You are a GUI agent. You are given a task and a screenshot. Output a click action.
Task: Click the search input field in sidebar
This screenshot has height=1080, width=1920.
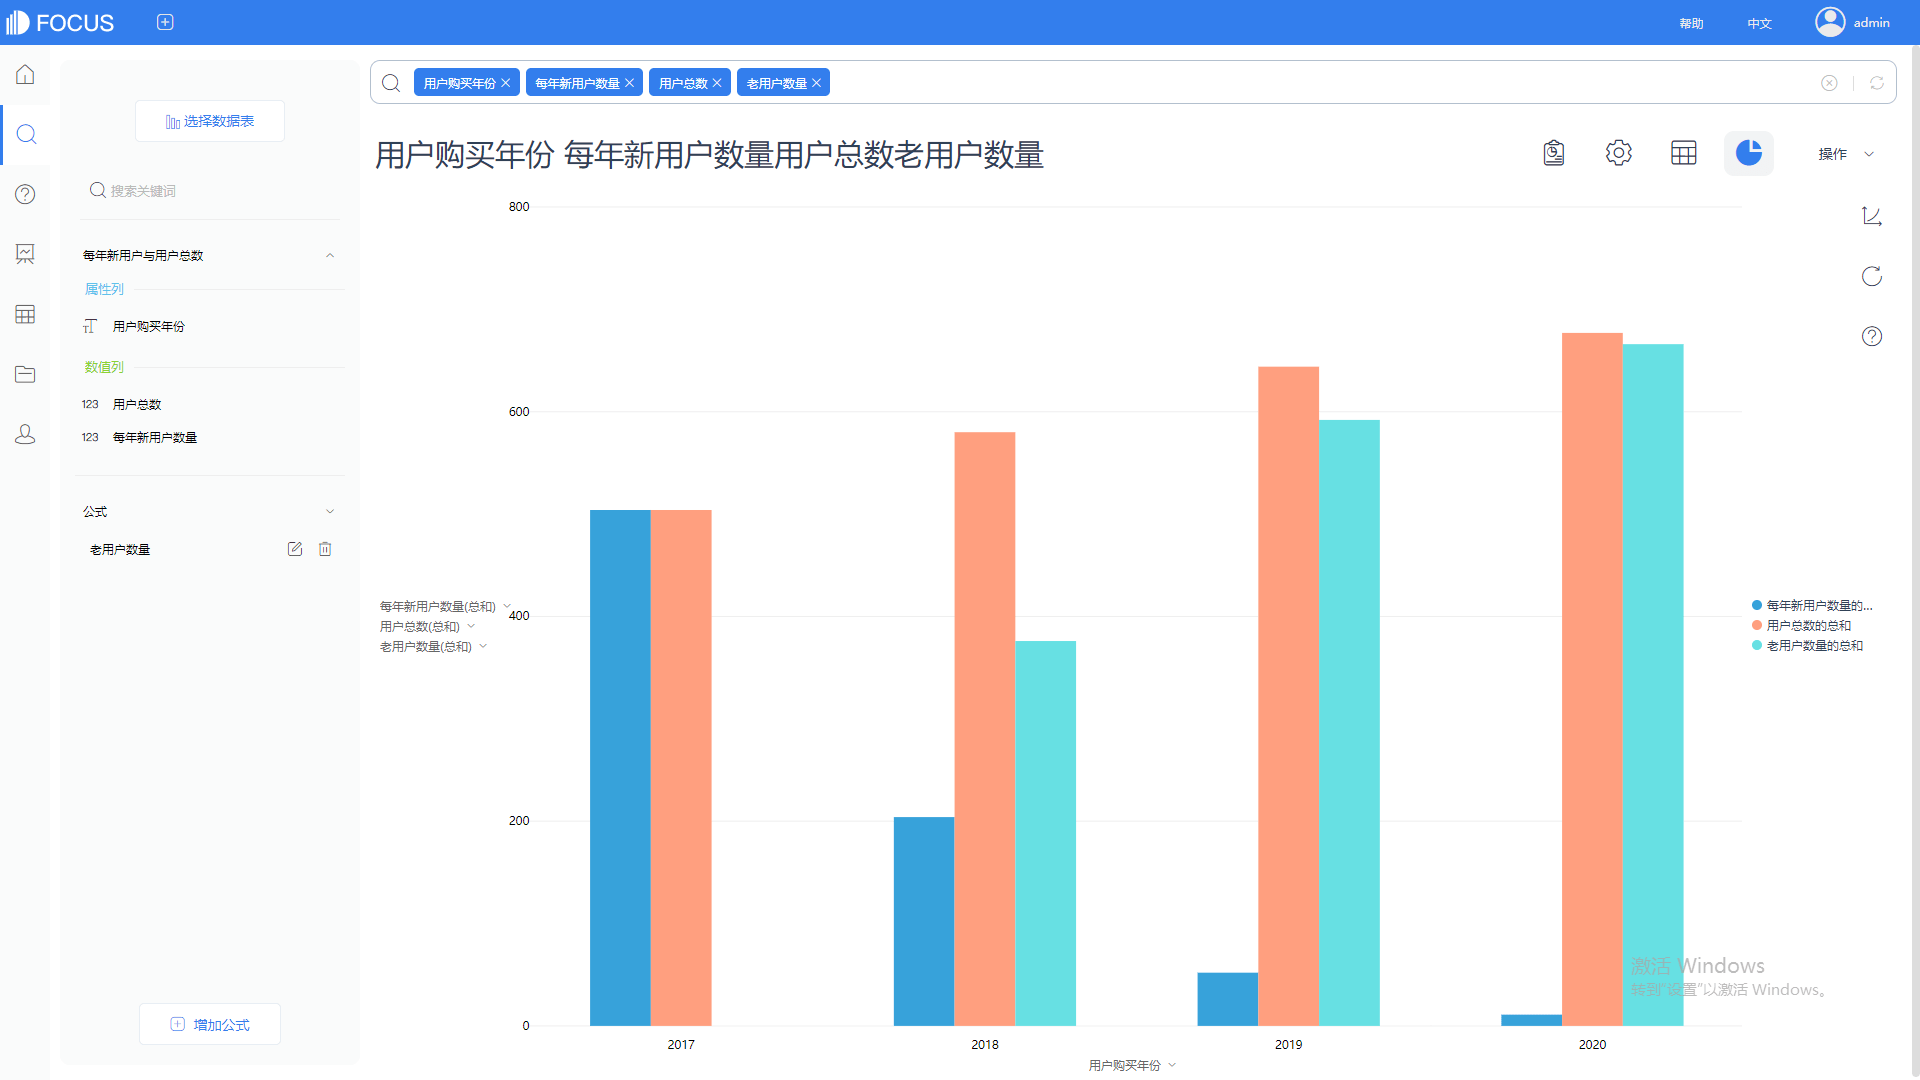tap(210, 190)
